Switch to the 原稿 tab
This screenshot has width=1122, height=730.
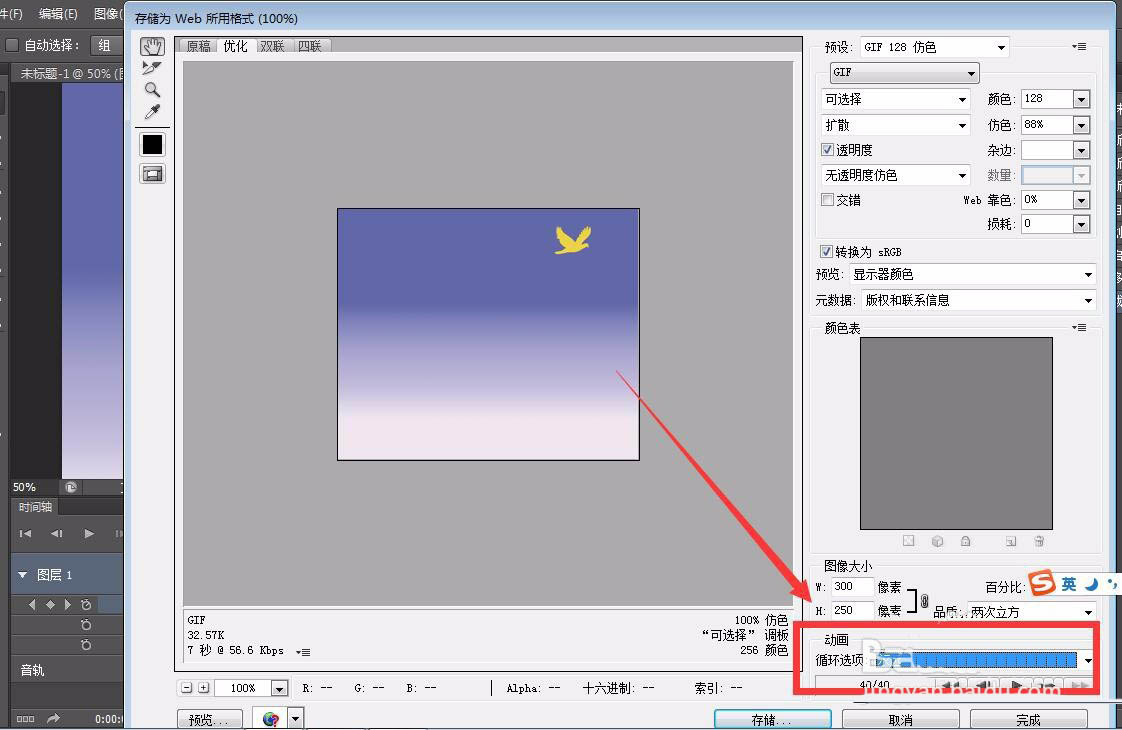click(x=198, y=46)
